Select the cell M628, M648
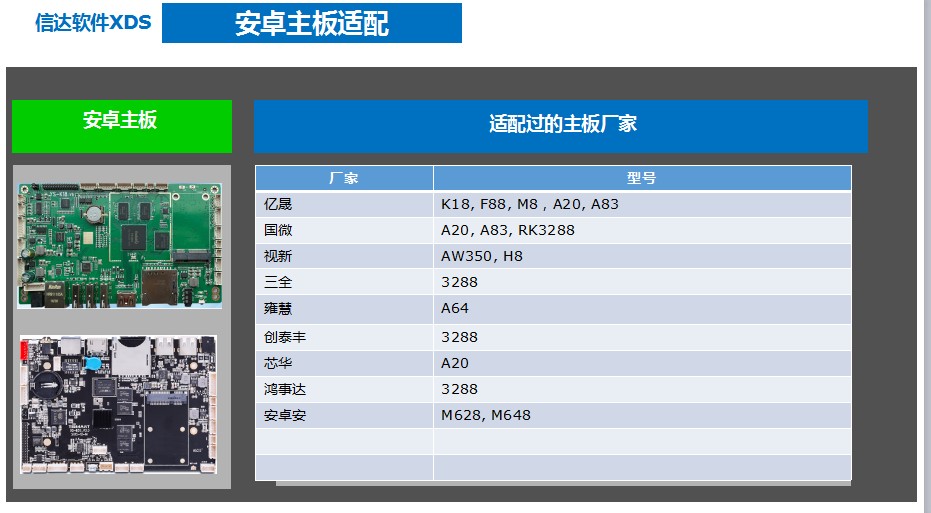The height and width of the screenshot is (513, 931). coord(642,416)
